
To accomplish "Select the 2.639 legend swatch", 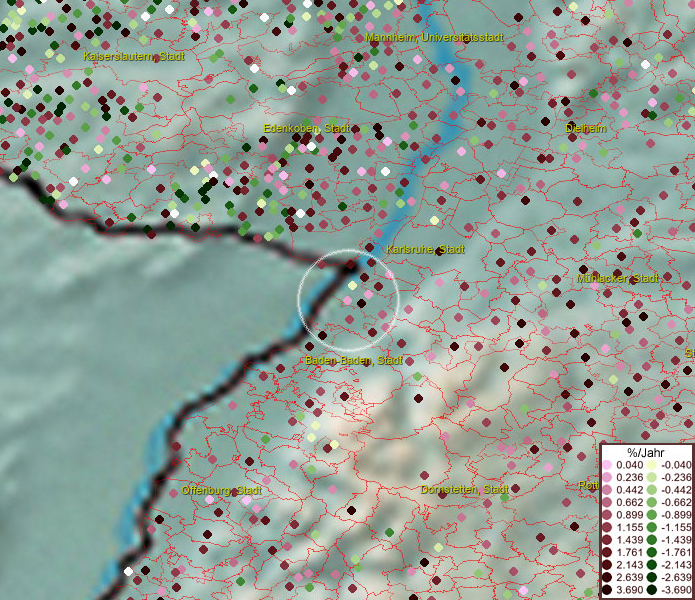I will [607, 577].
